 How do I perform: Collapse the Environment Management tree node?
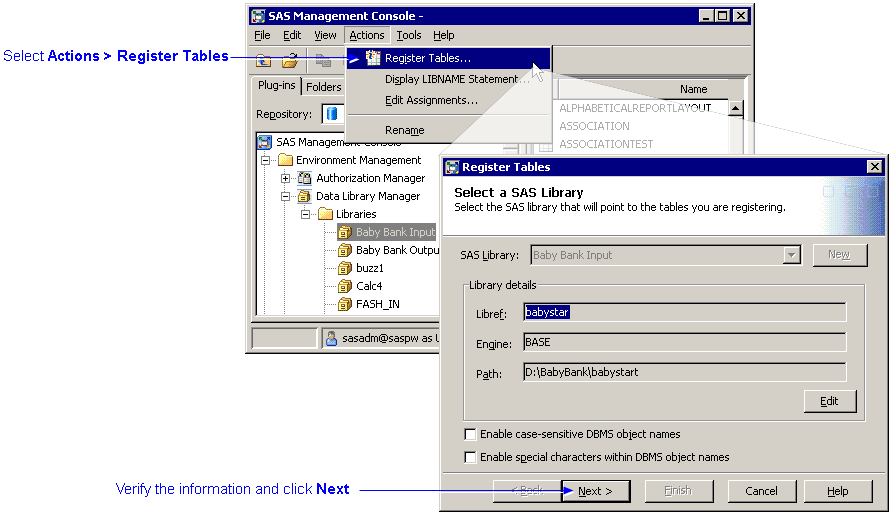coord(266,160)
